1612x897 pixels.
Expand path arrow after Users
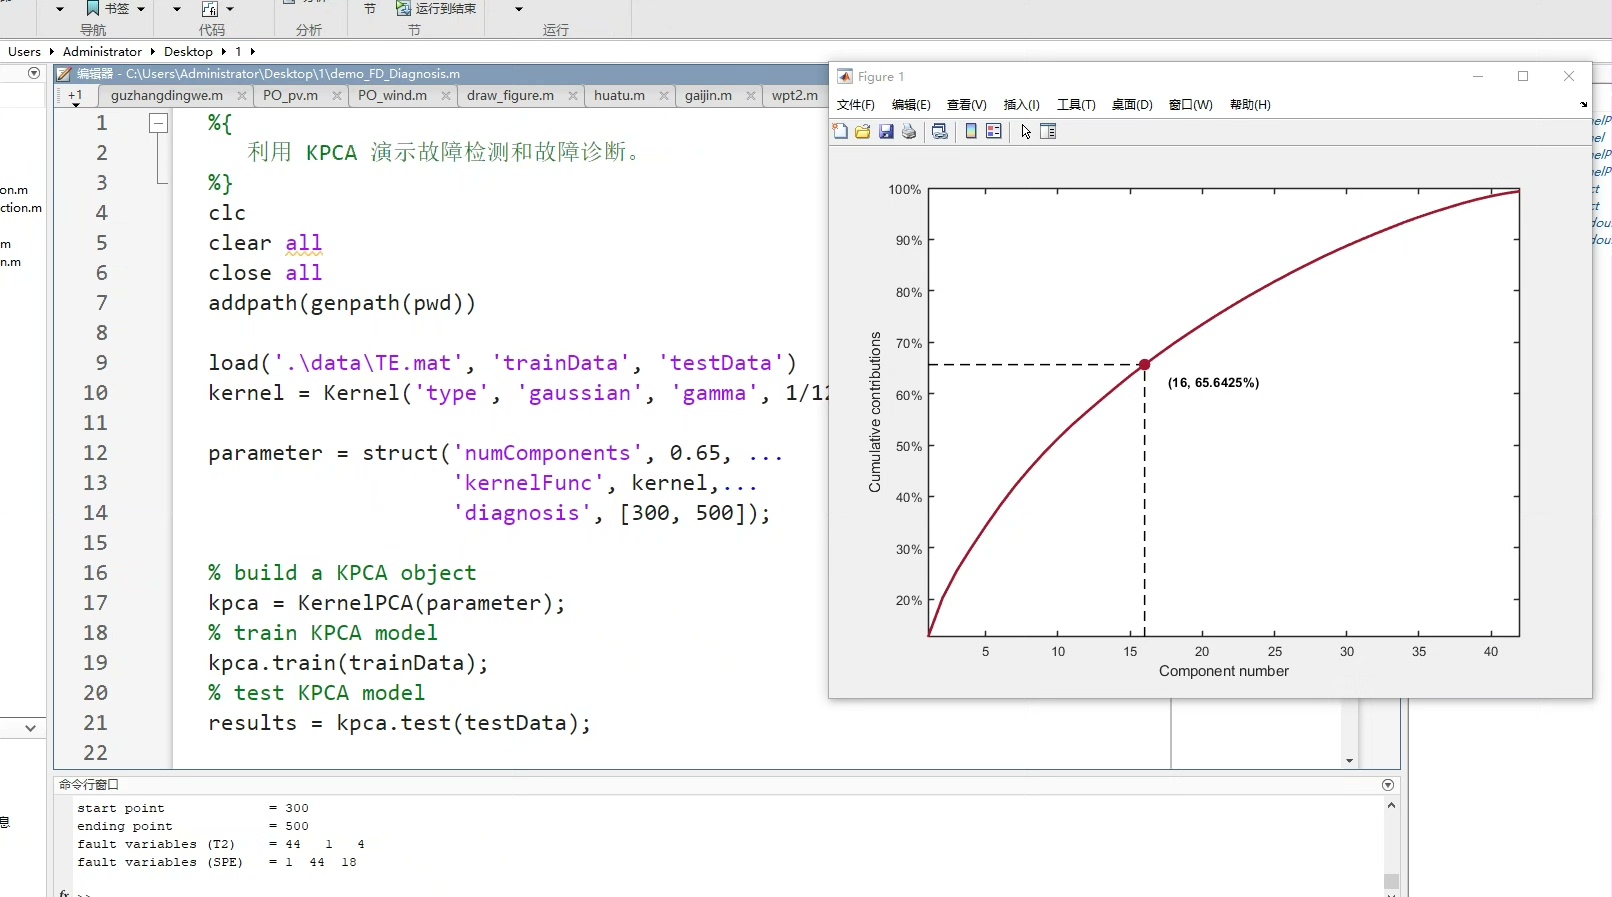click(51, 51)
